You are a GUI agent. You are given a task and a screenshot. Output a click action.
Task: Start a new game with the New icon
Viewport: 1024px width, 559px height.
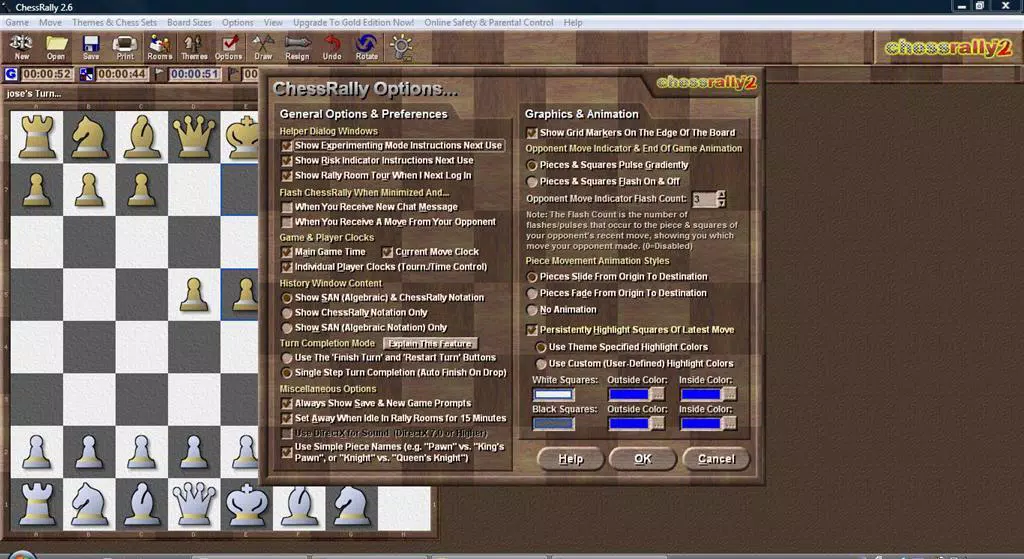(21, 47)
